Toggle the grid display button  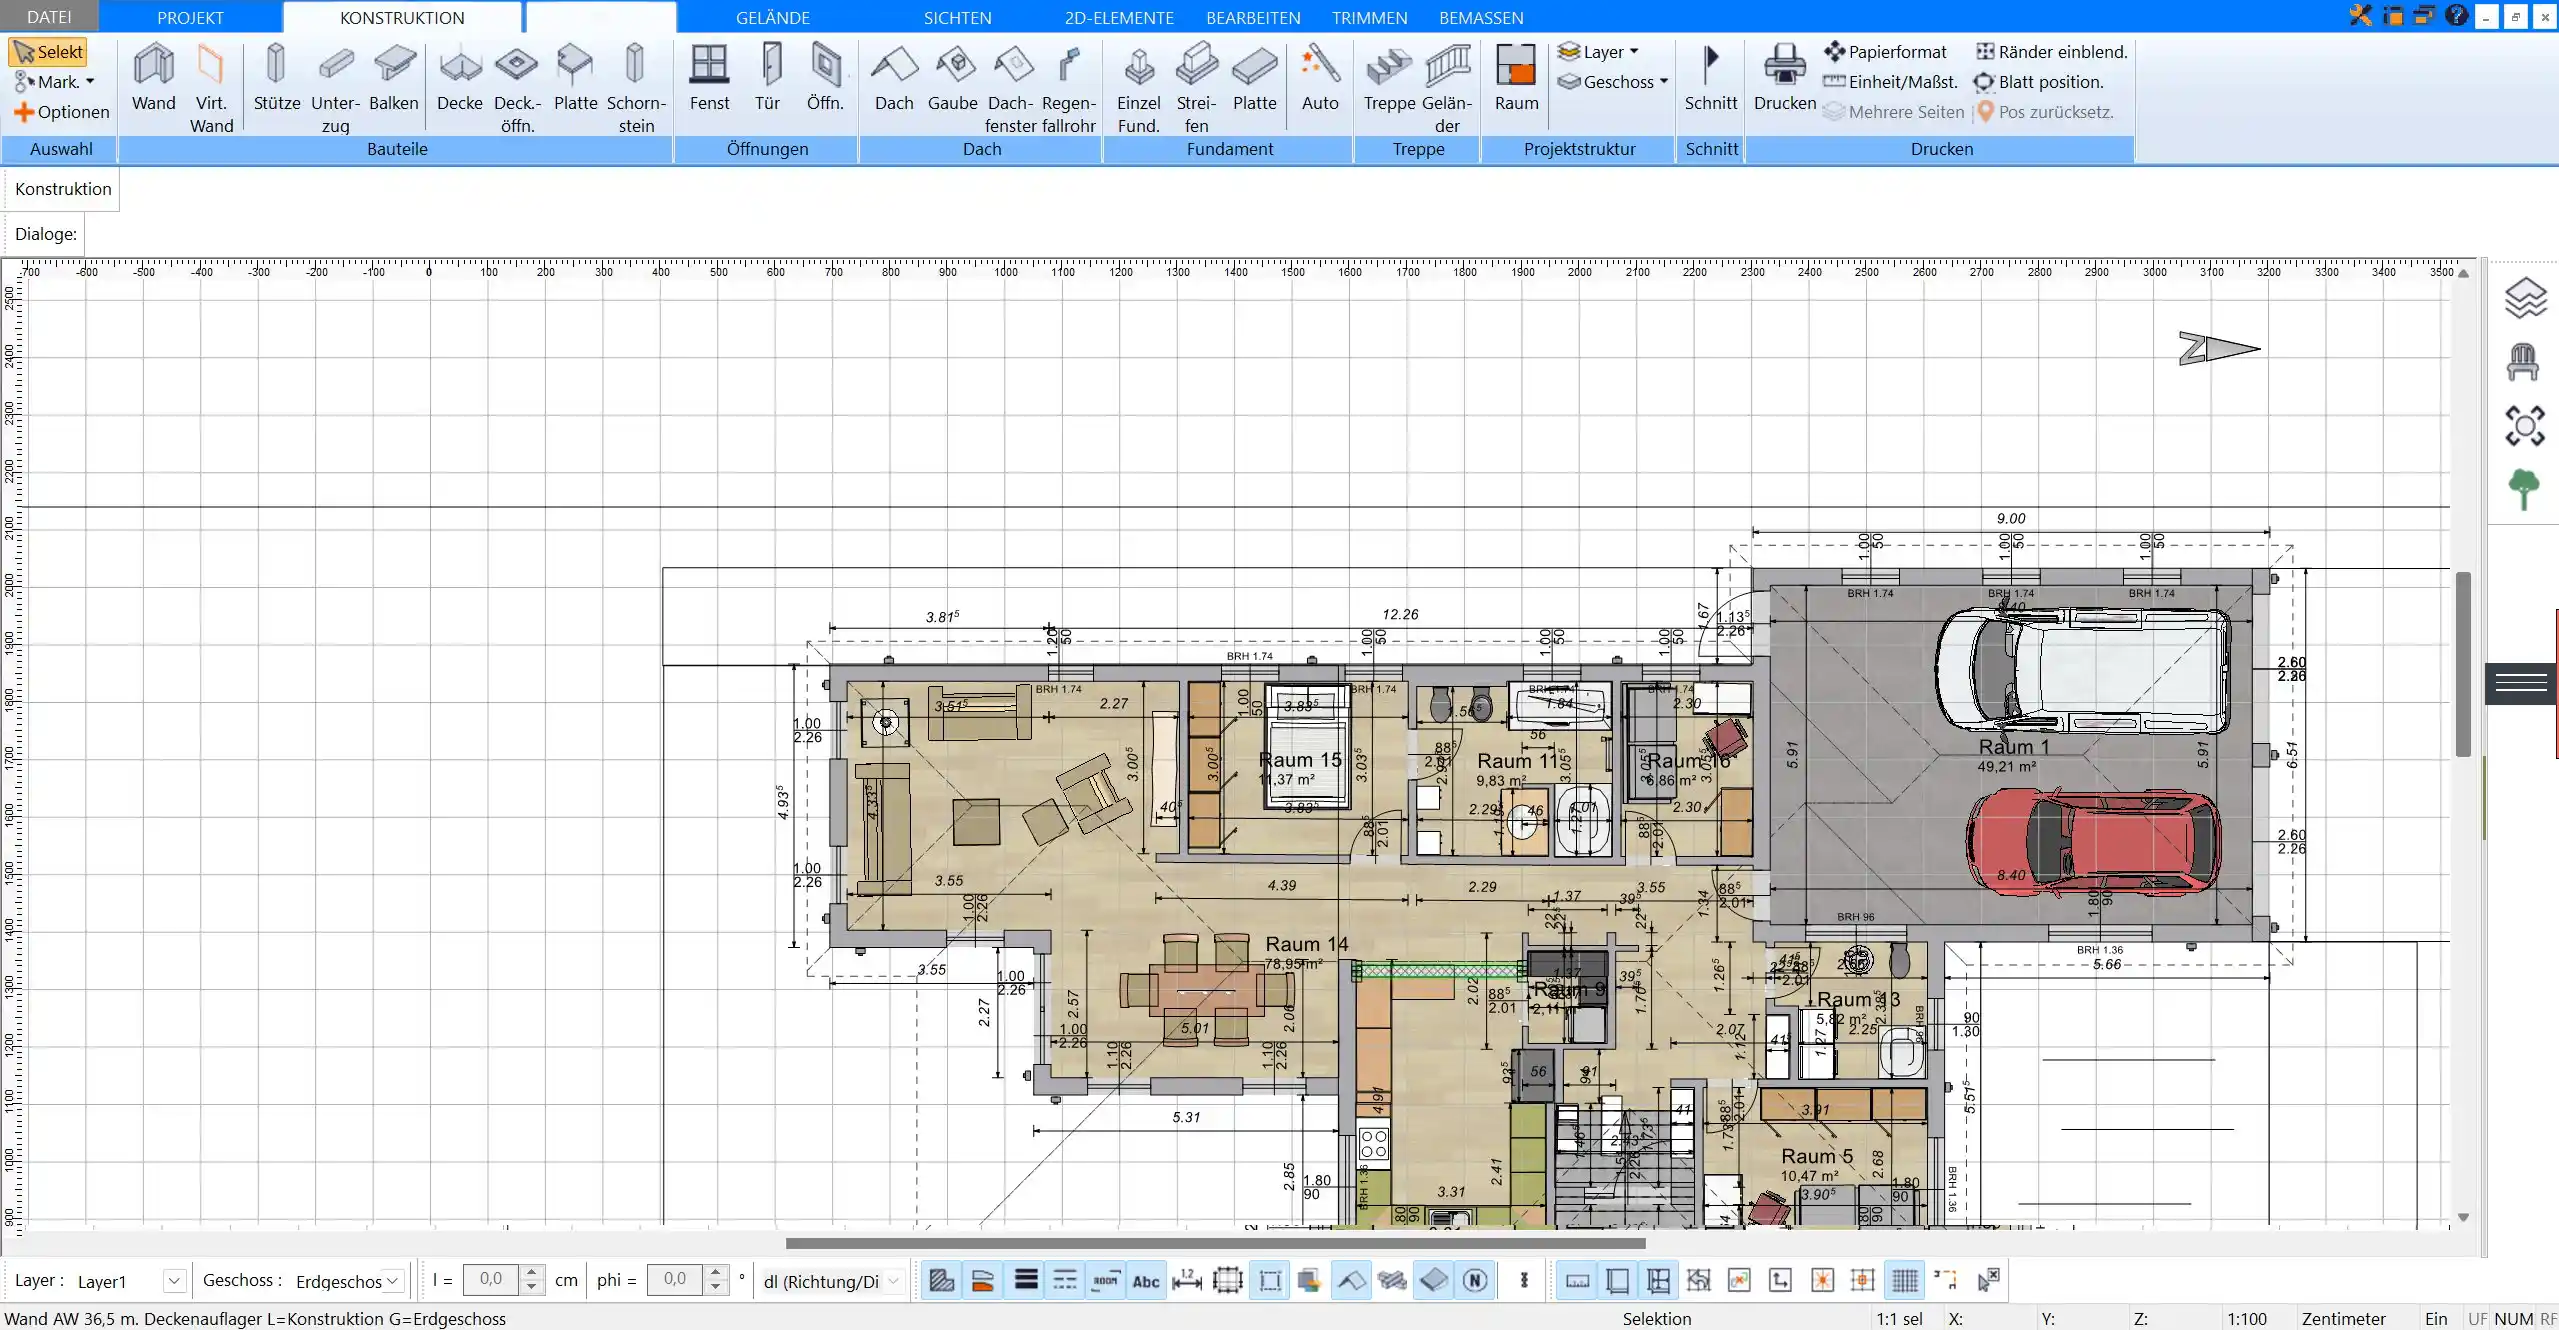click(x=1906, y=1280)
